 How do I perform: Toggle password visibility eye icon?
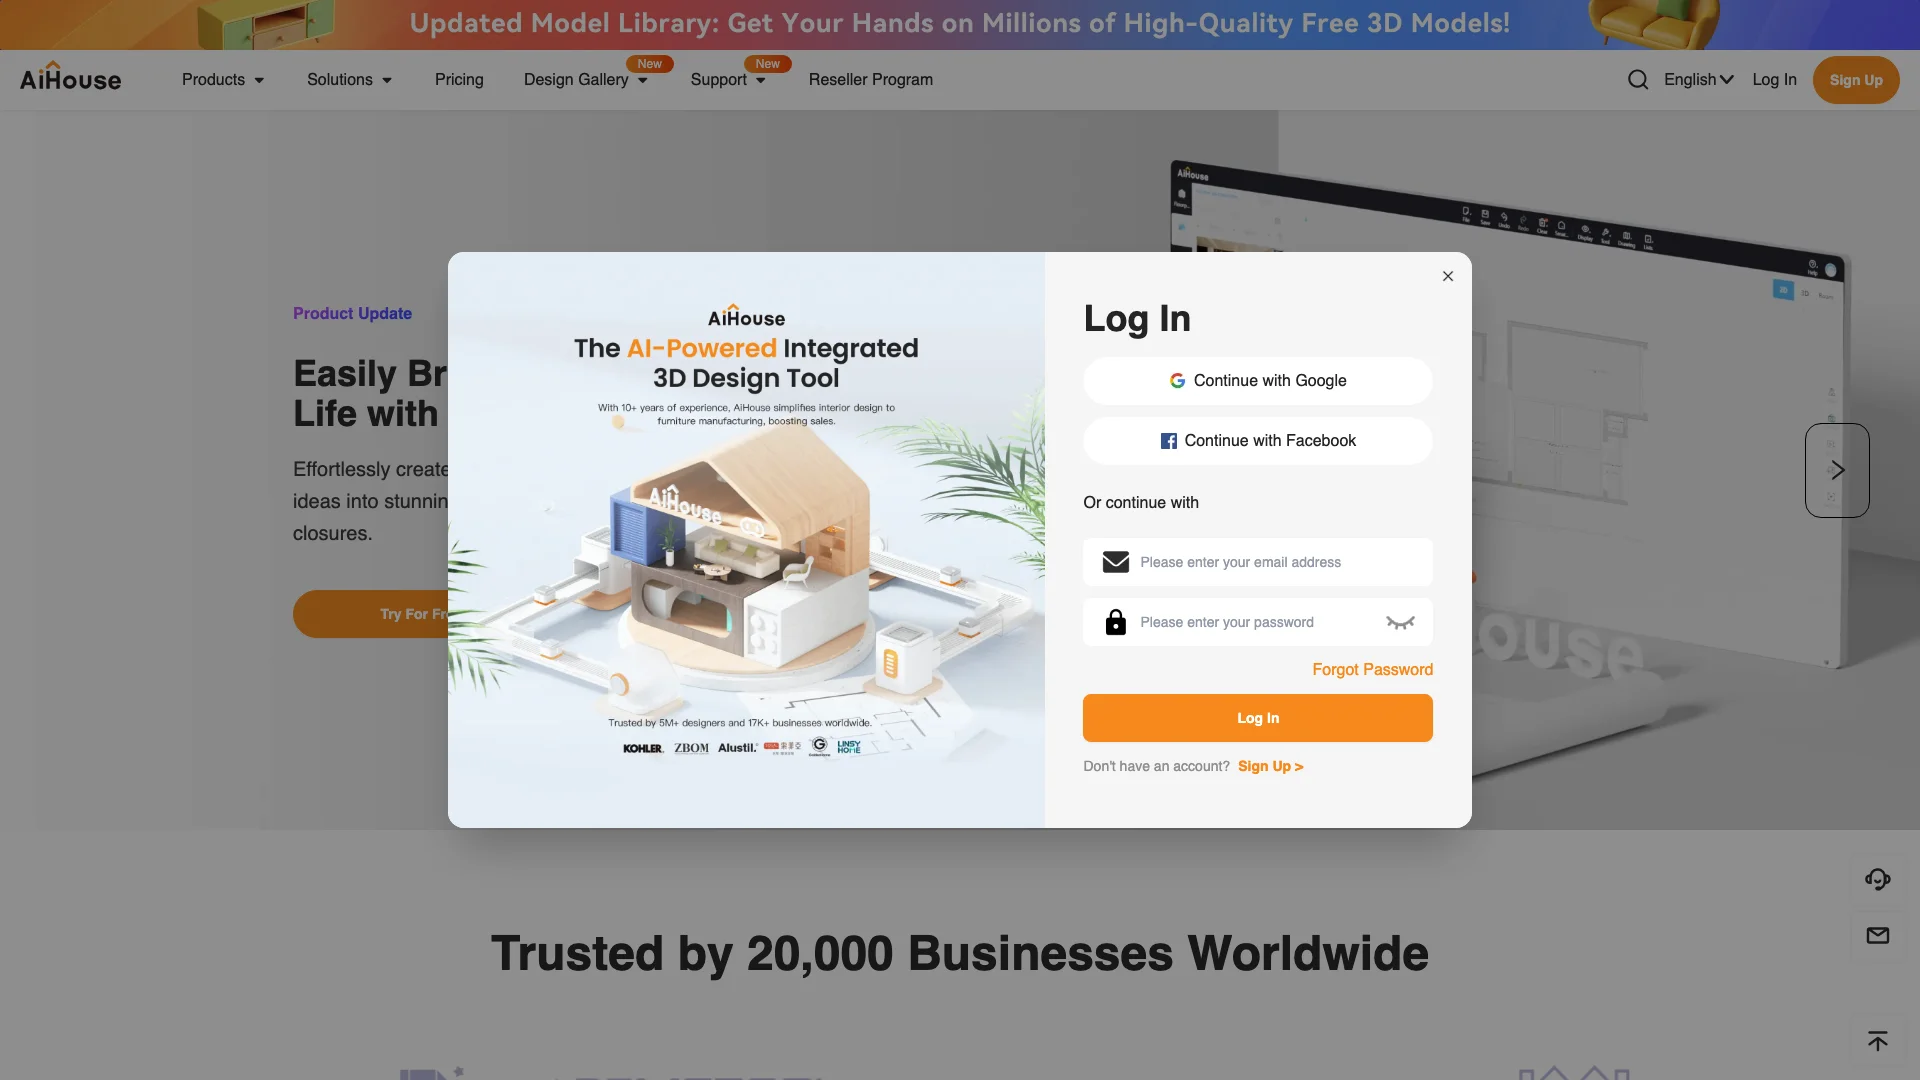1400,622
